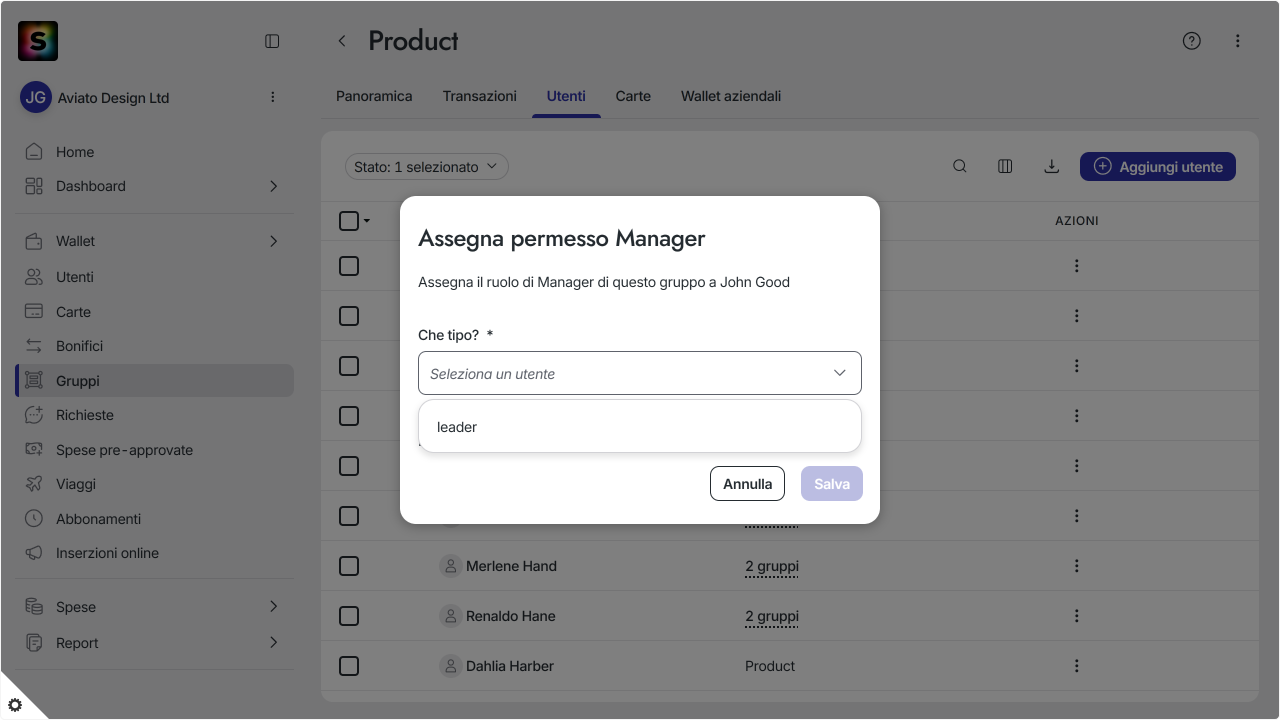The width and height of the screenshot is (1280, 720).
Task: Open Abbonamenti in the sidebar
Action: pyautogui.click(x=155, y=519)
